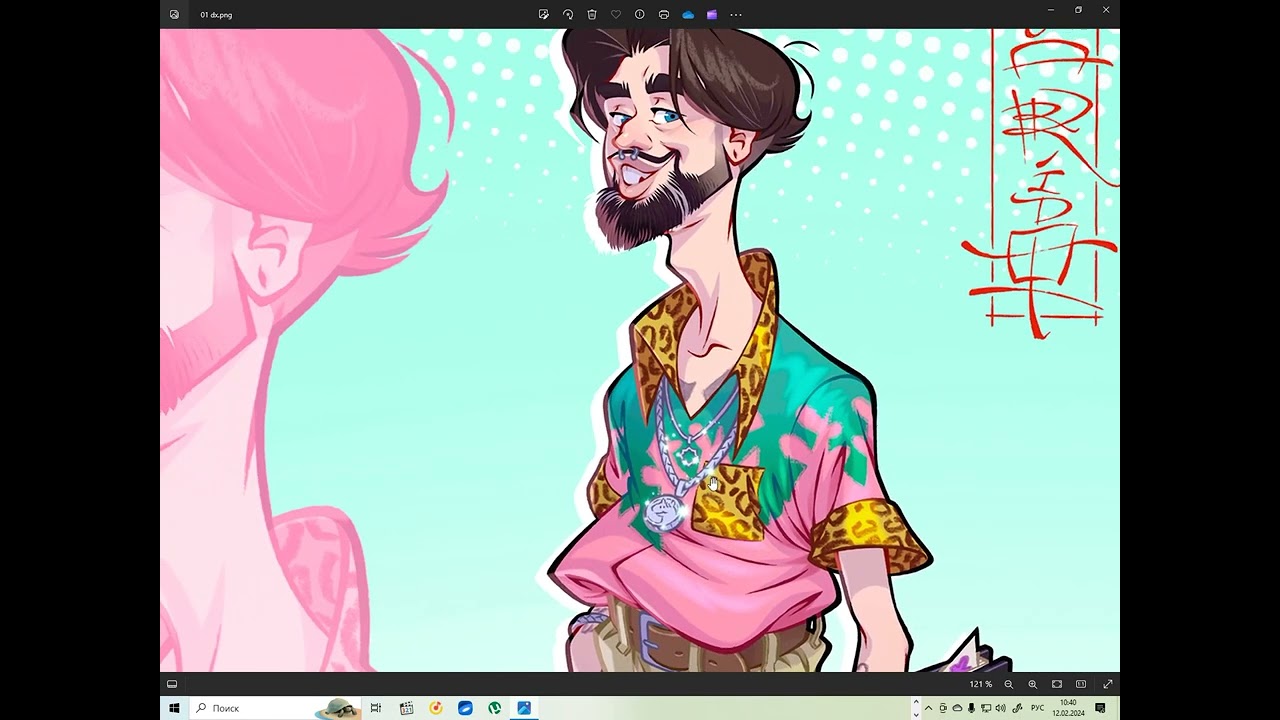Open the notification center icon
The height and width of the screenshot is (720, 1280).
[x=1100, y=708]
